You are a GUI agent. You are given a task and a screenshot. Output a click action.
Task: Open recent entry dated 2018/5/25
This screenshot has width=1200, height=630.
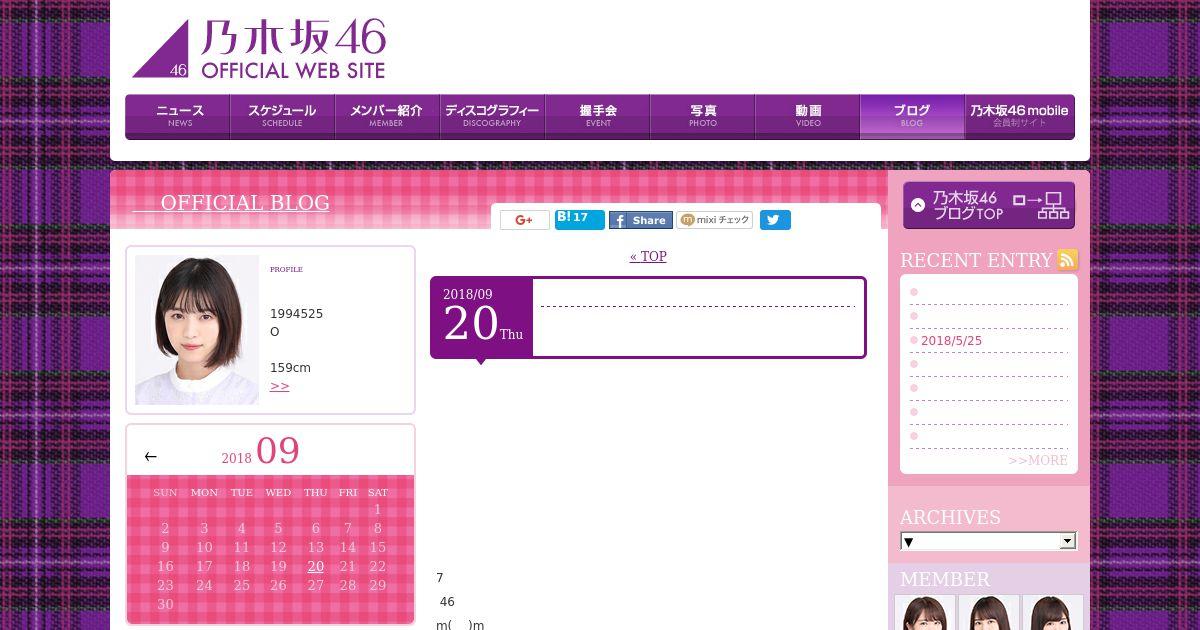point(951,340)
